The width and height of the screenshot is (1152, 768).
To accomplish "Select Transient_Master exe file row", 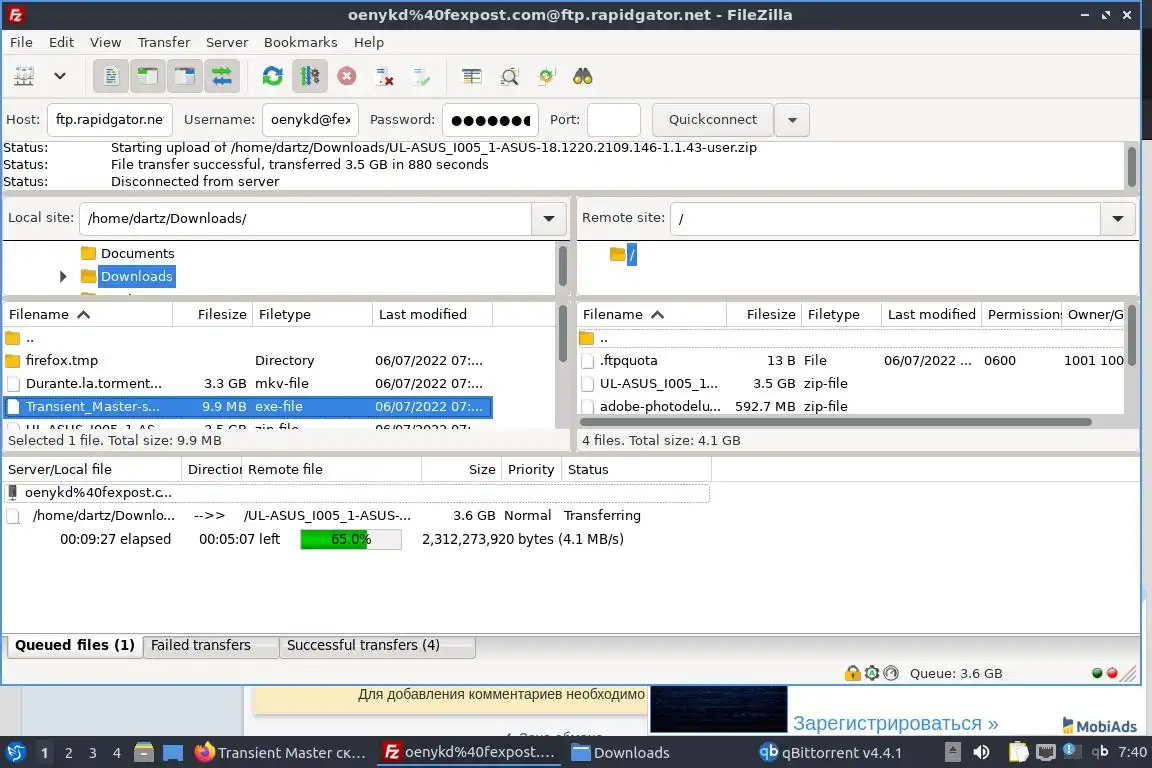I will click(x=248, y=406).
